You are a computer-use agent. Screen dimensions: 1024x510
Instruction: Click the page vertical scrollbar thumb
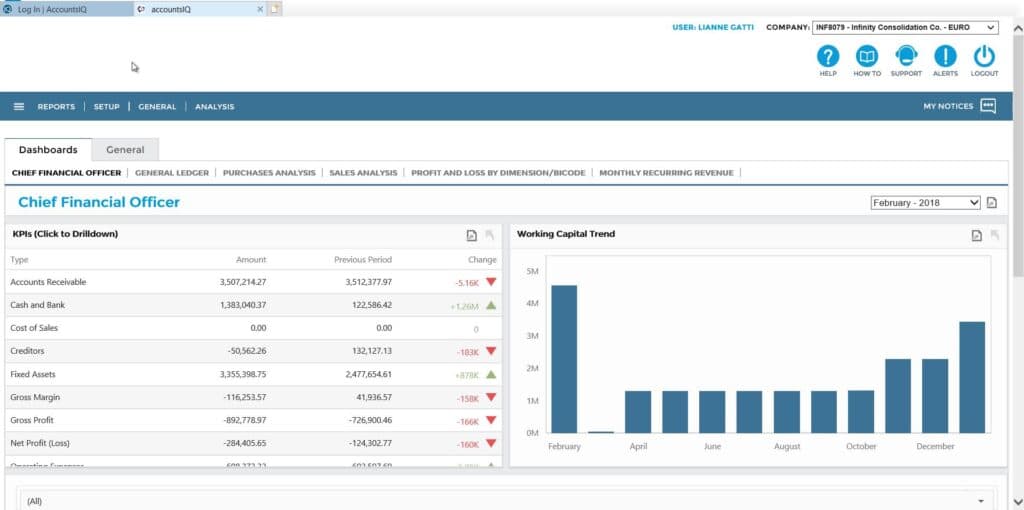point(1017,157)
